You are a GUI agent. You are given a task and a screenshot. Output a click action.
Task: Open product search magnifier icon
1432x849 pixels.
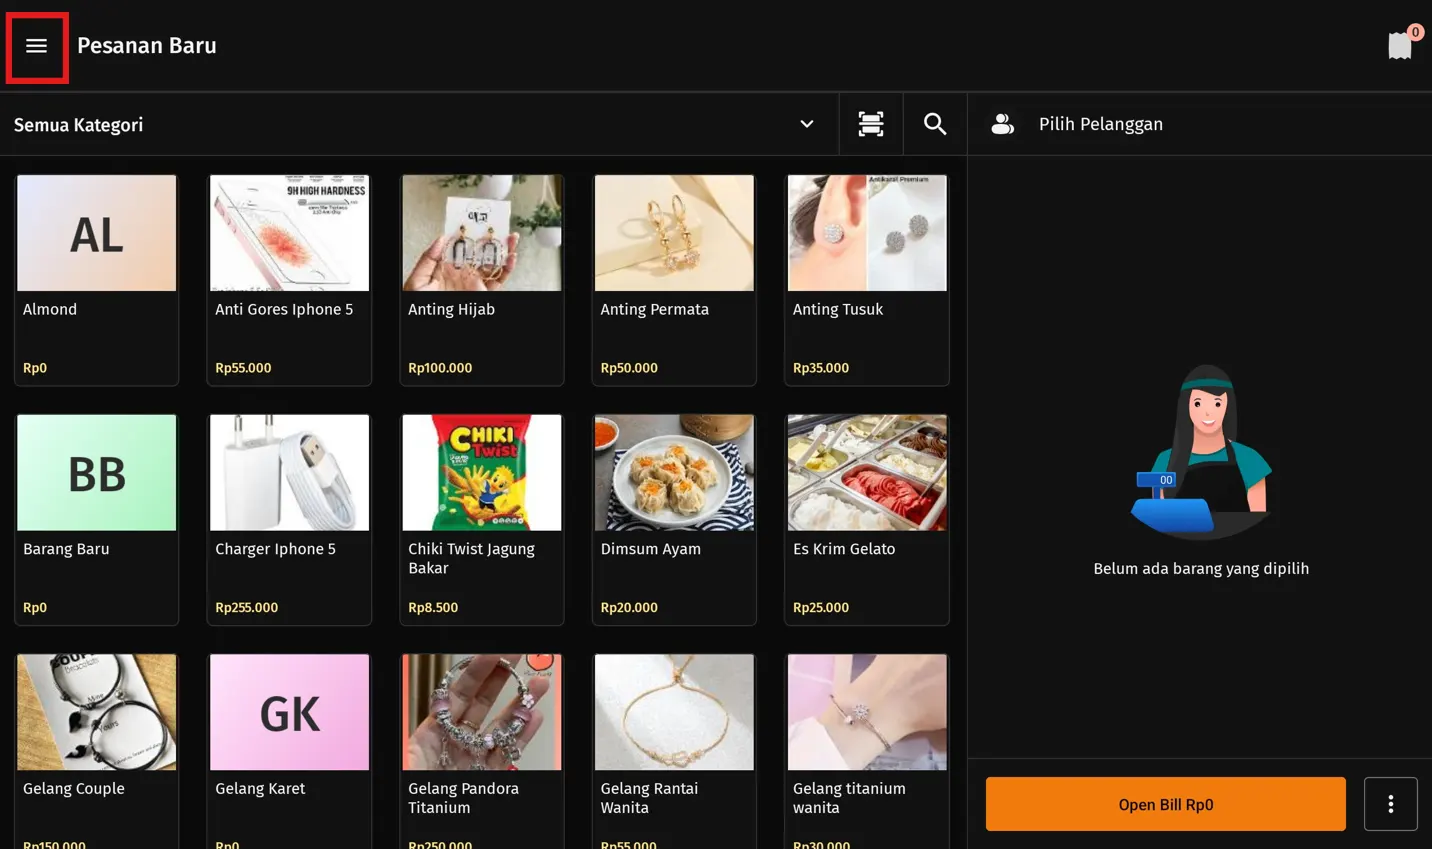point(935,124)
